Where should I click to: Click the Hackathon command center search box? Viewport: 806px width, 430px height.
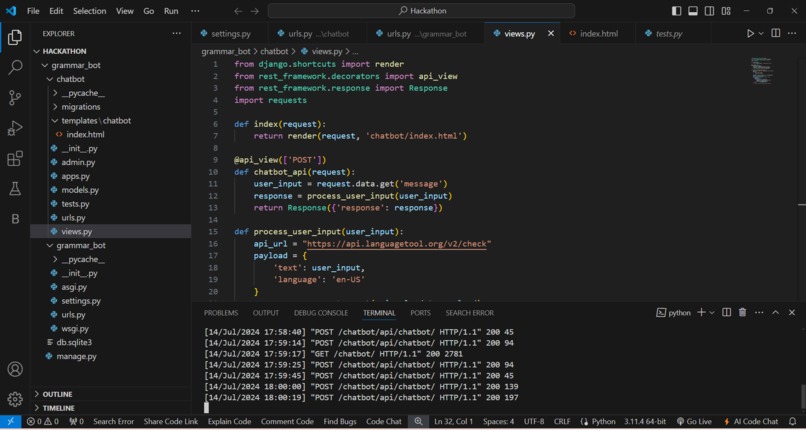tap(421, 11)
